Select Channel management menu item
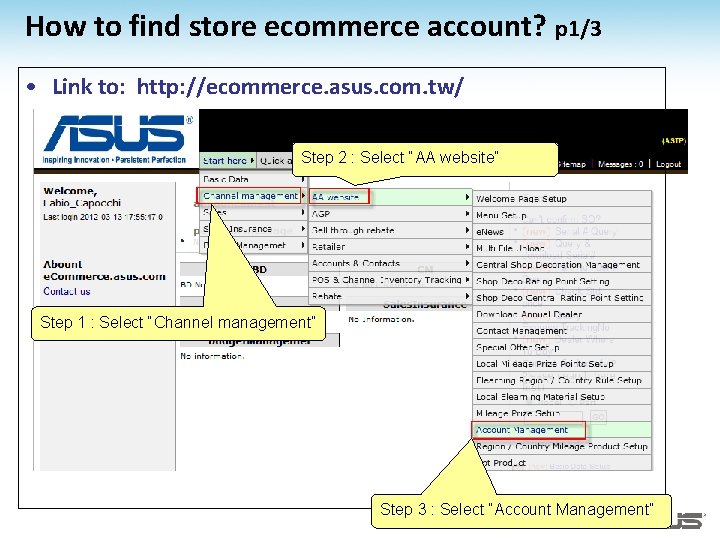This screenshot has width=720, height=540. click(x=249, y=196)
